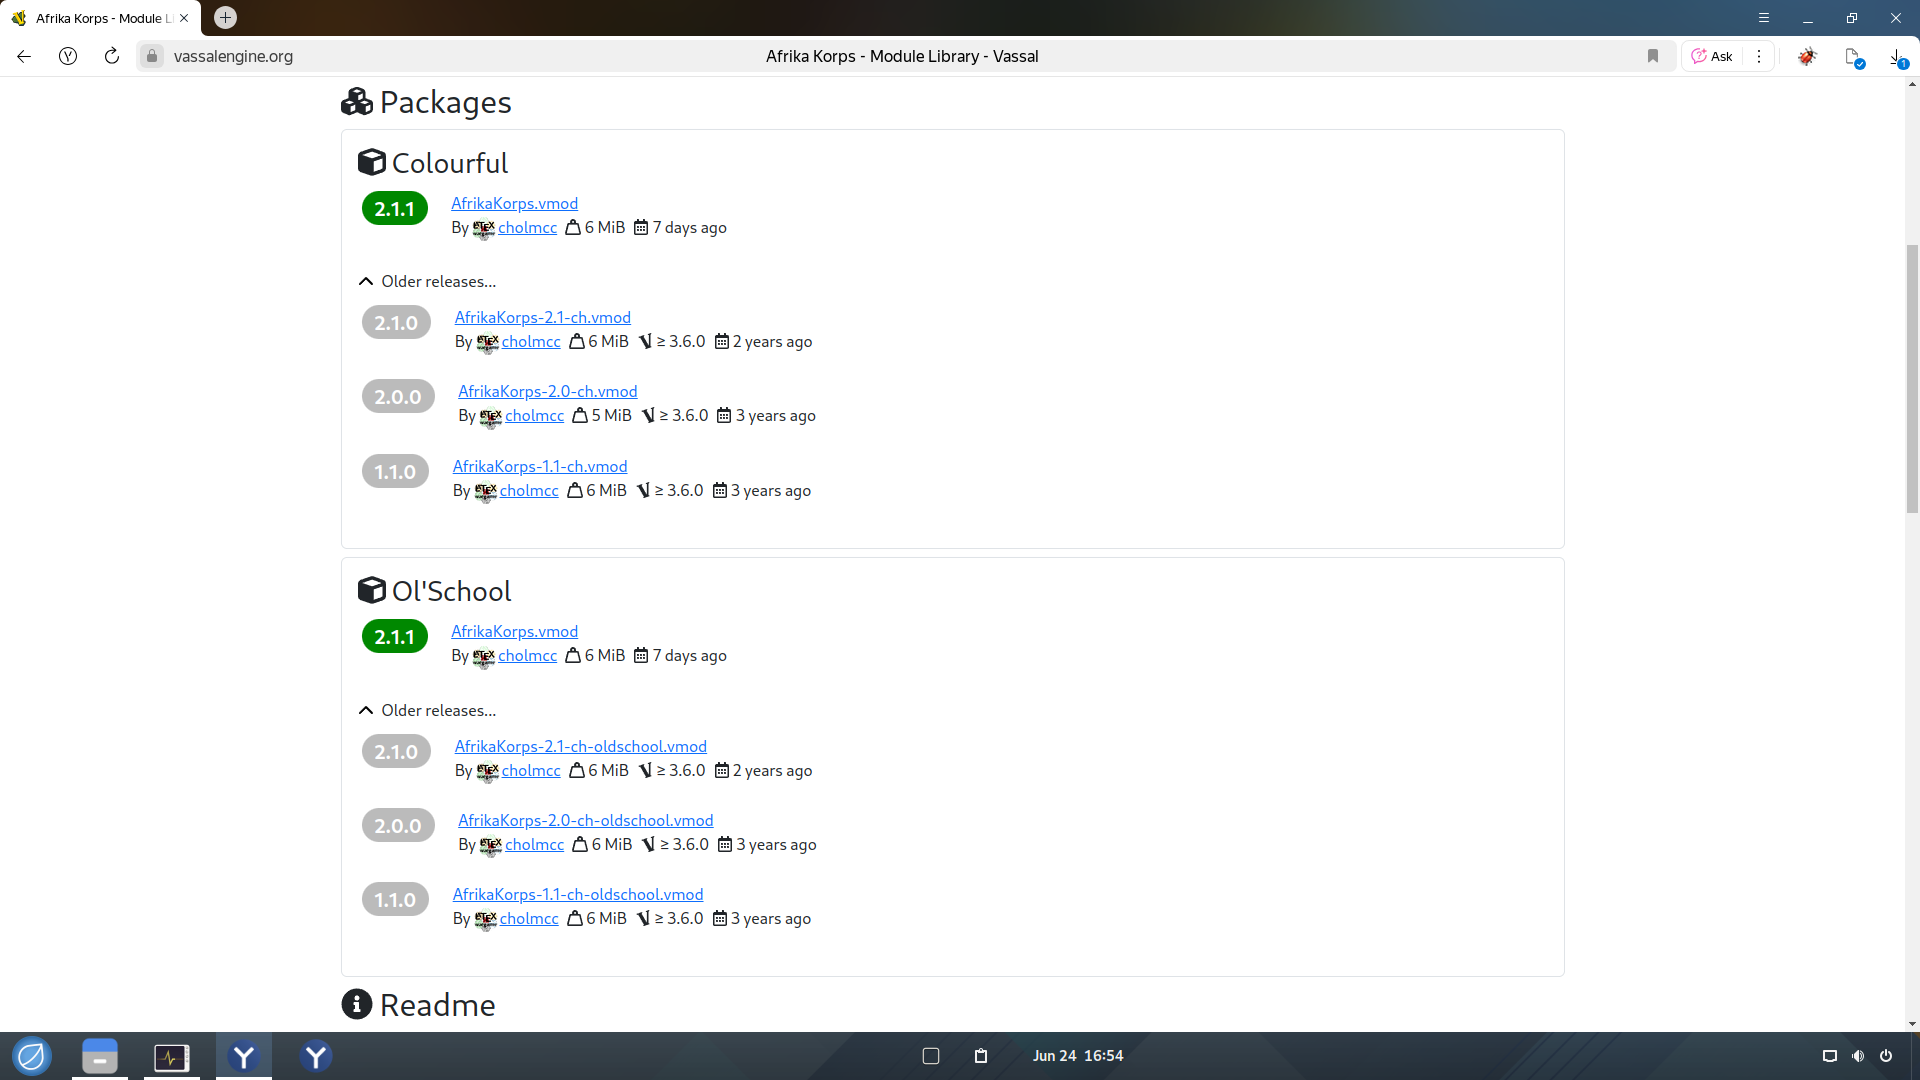
Task: Collapse Ol'School older releases
Action: click(427, 711)
